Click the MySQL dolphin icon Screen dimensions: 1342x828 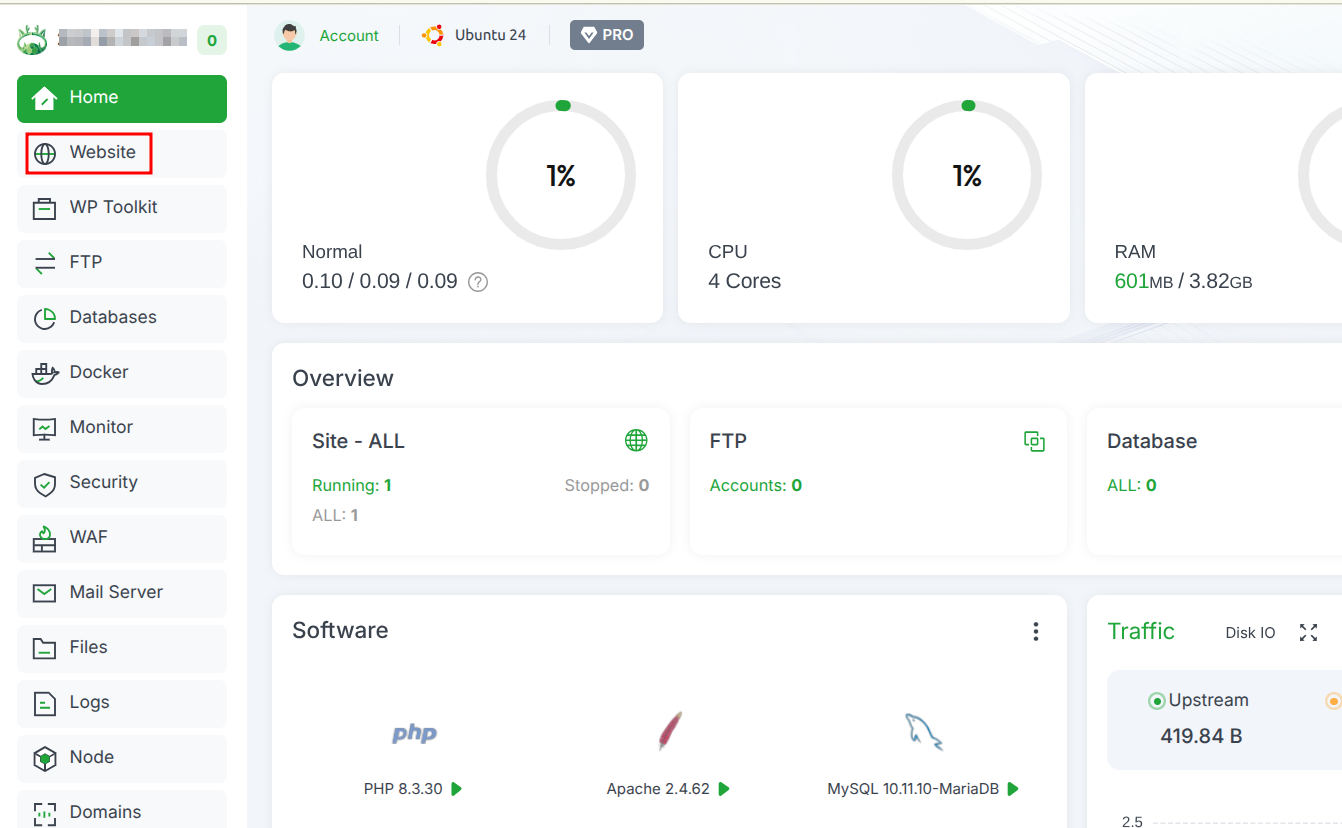point(923,732)
